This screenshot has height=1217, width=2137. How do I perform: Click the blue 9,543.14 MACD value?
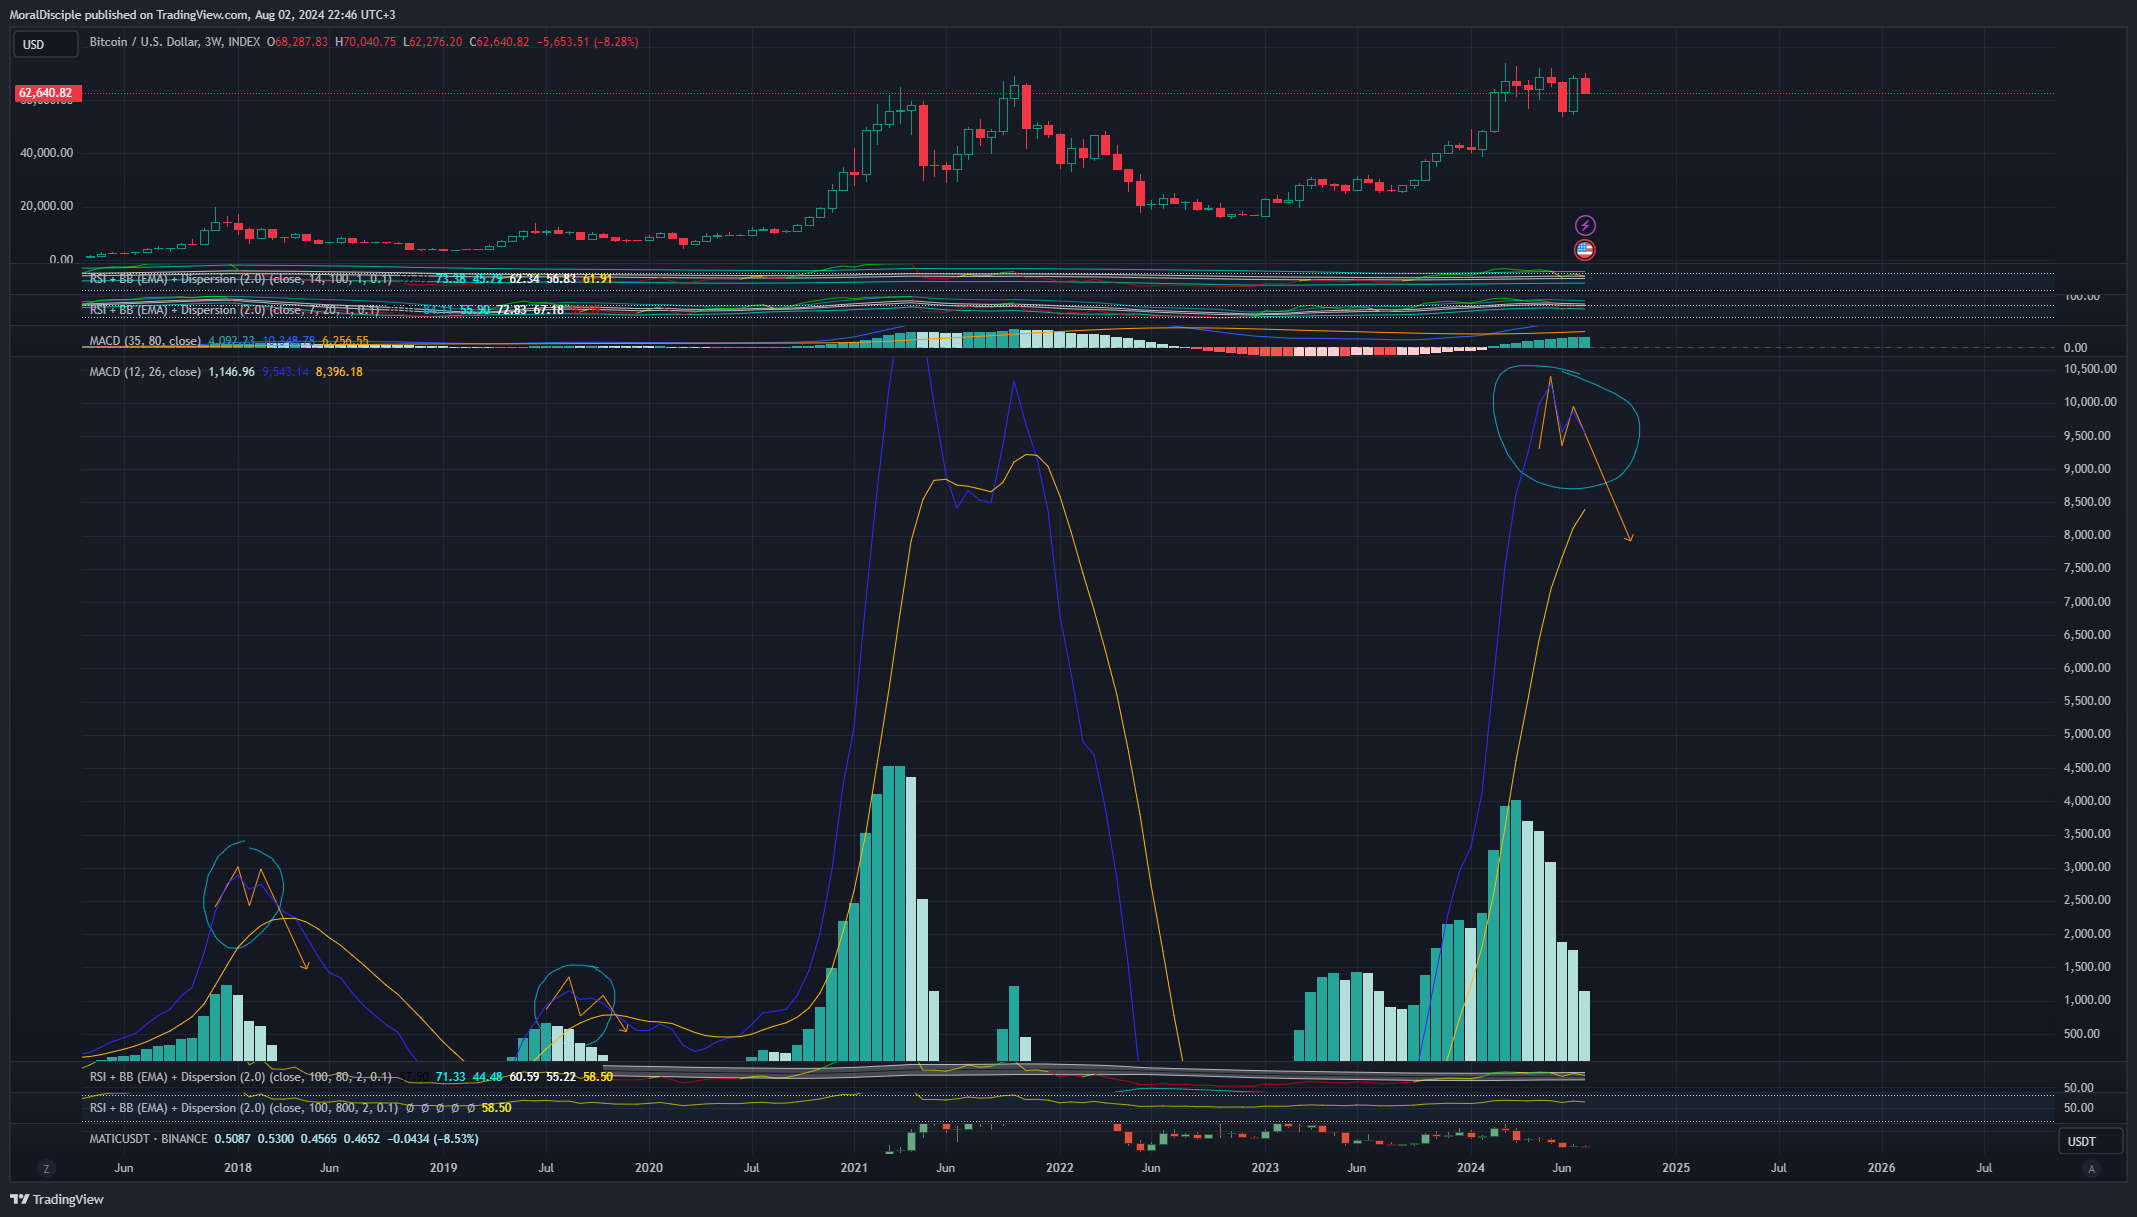(286, 372)
